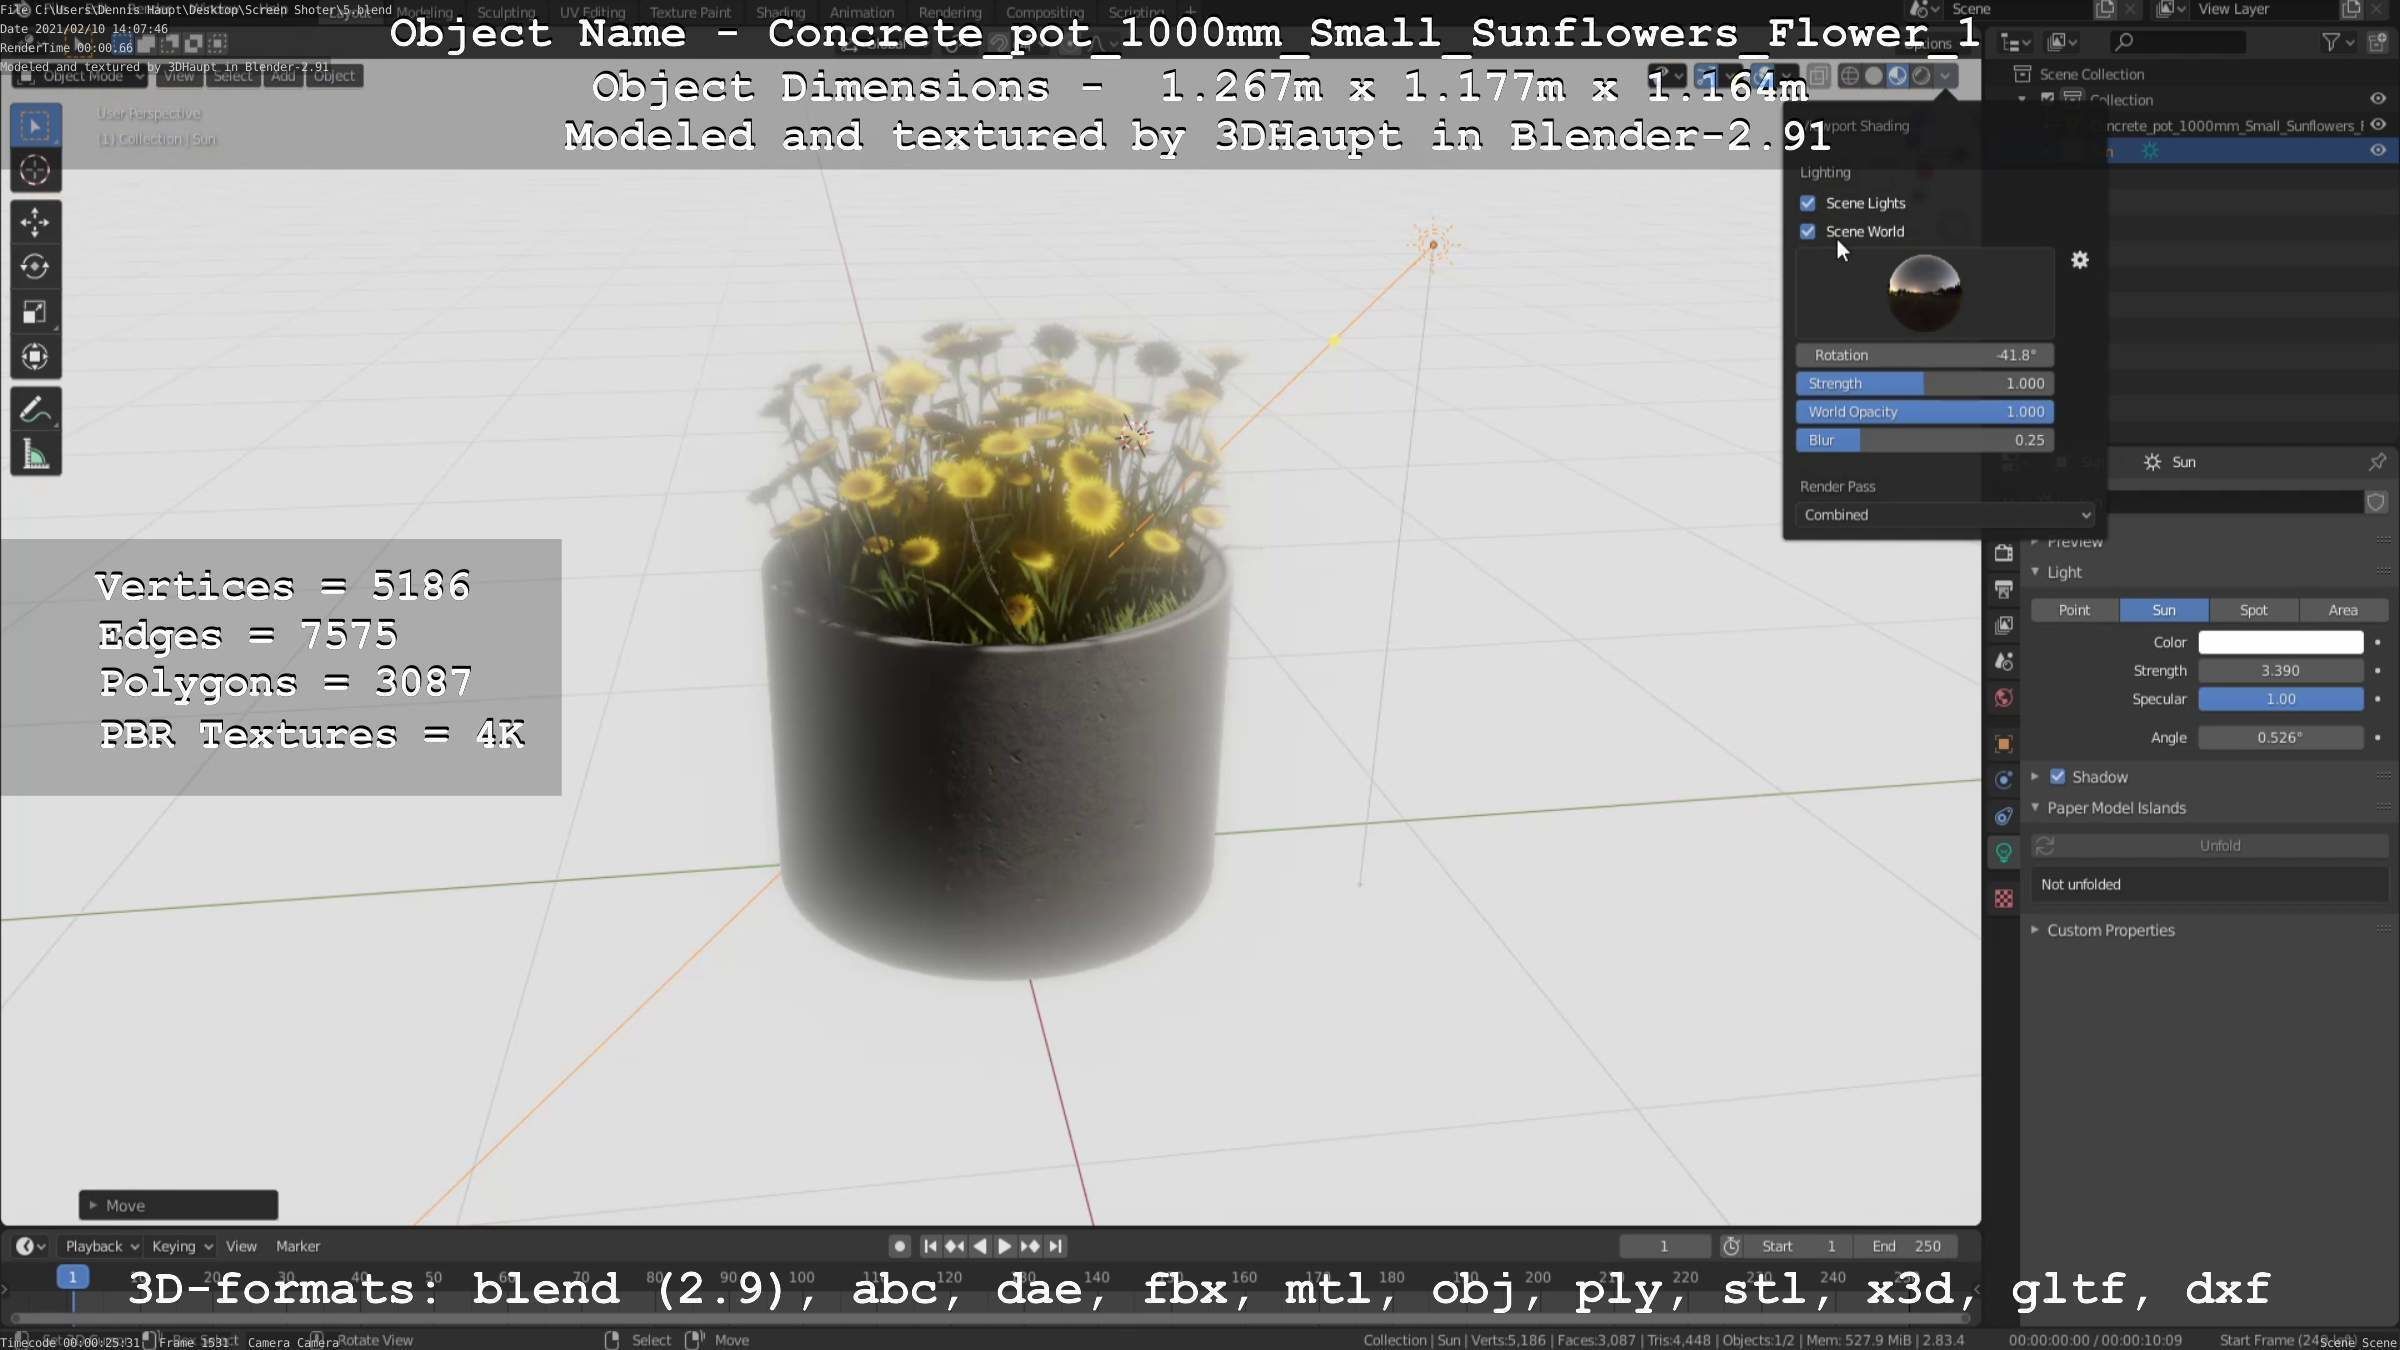Select the Select Box tool
2400x1350 pixels.
point(35,126)
